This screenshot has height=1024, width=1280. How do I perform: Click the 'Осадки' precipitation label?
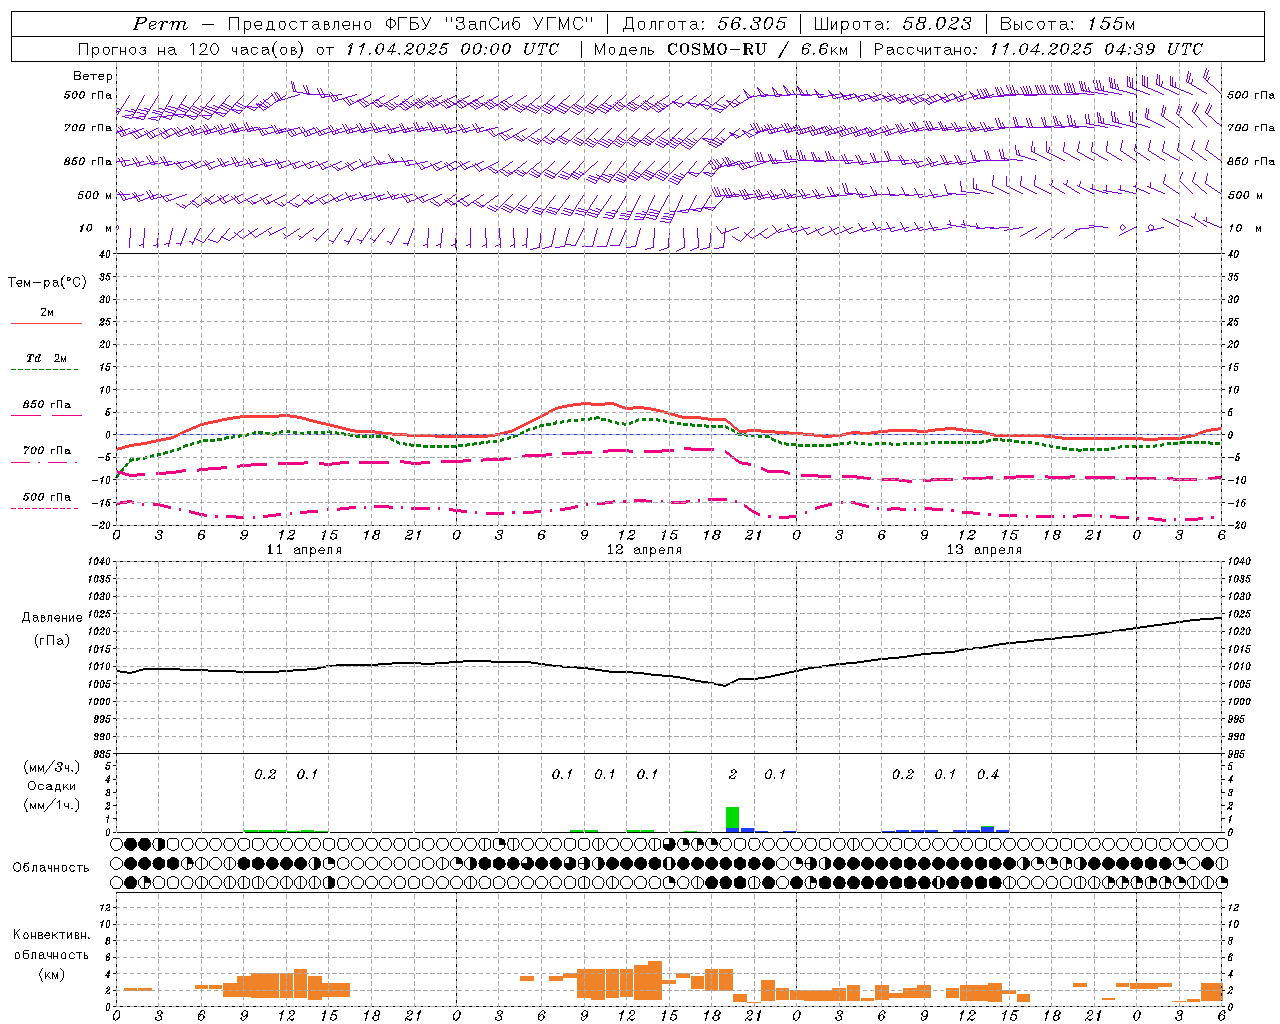point(52,786)
